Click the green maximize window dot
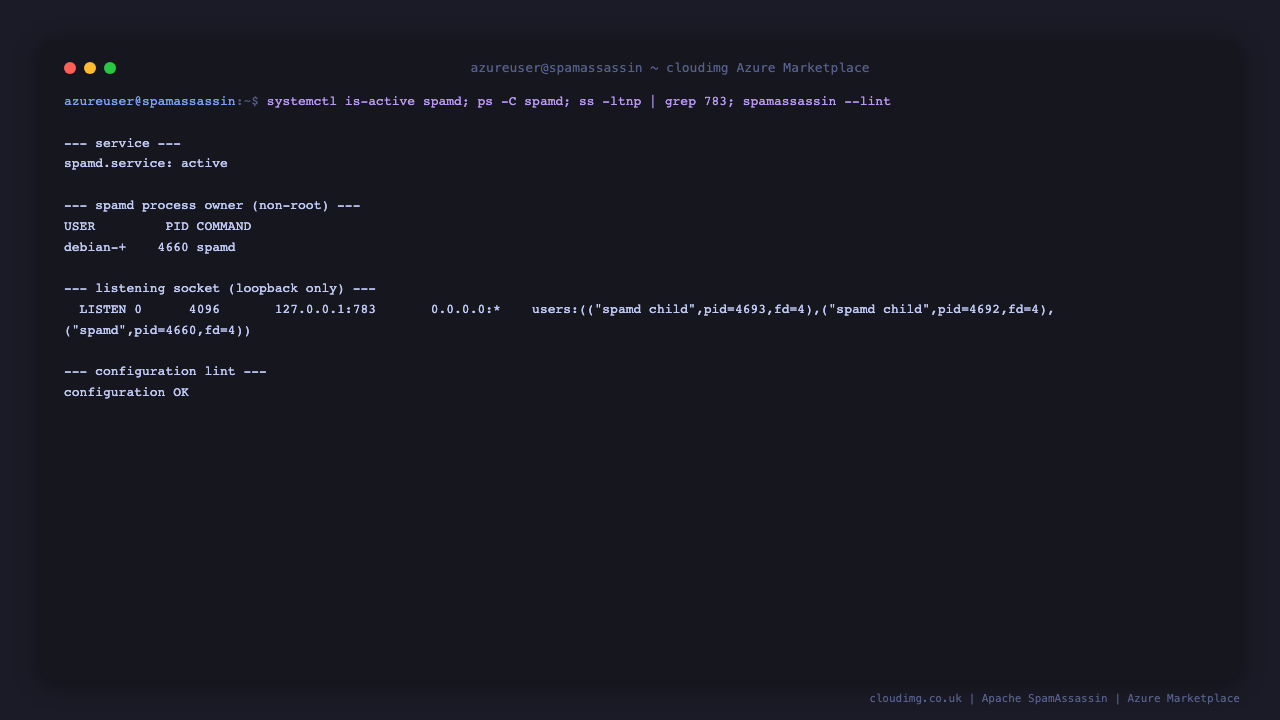 click(110, 68)
